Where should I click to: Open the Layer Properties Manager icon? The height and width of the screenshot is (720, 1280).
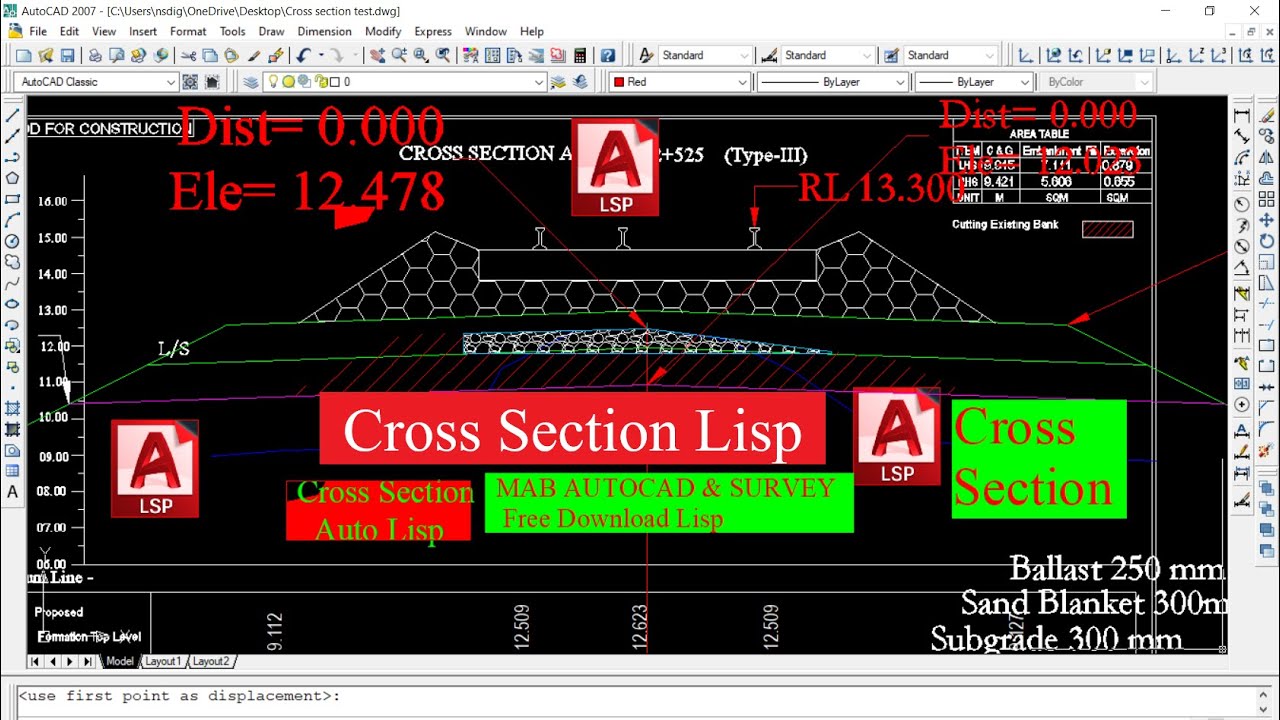click(251, 82)
